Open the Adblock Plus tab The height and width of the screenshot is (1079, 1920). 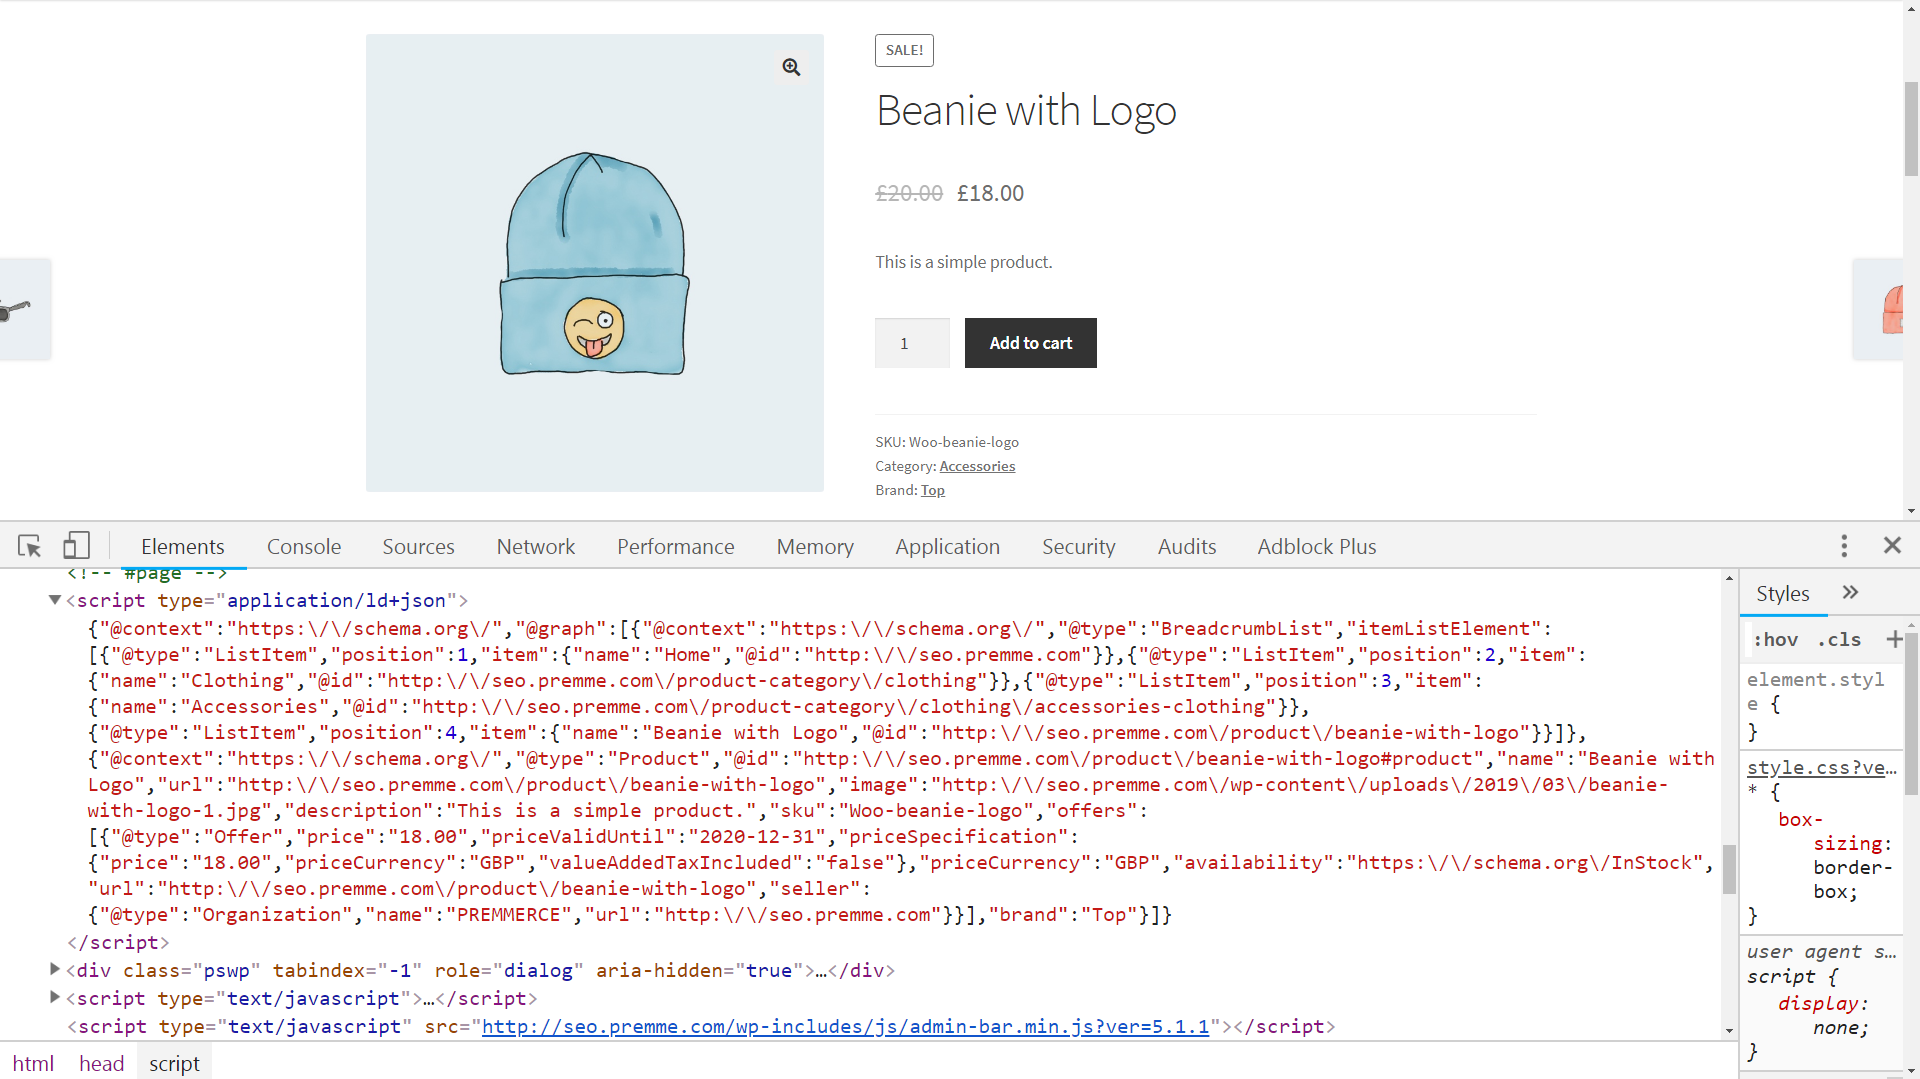click(1317, 547)
